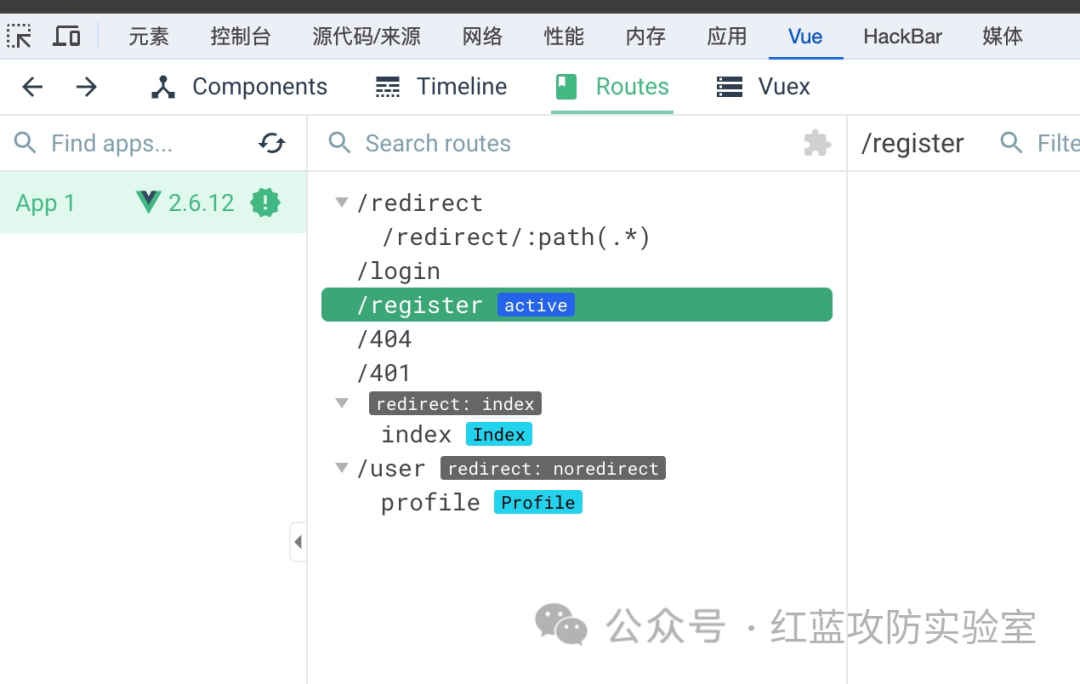Select the active /register route

point(577,304)
